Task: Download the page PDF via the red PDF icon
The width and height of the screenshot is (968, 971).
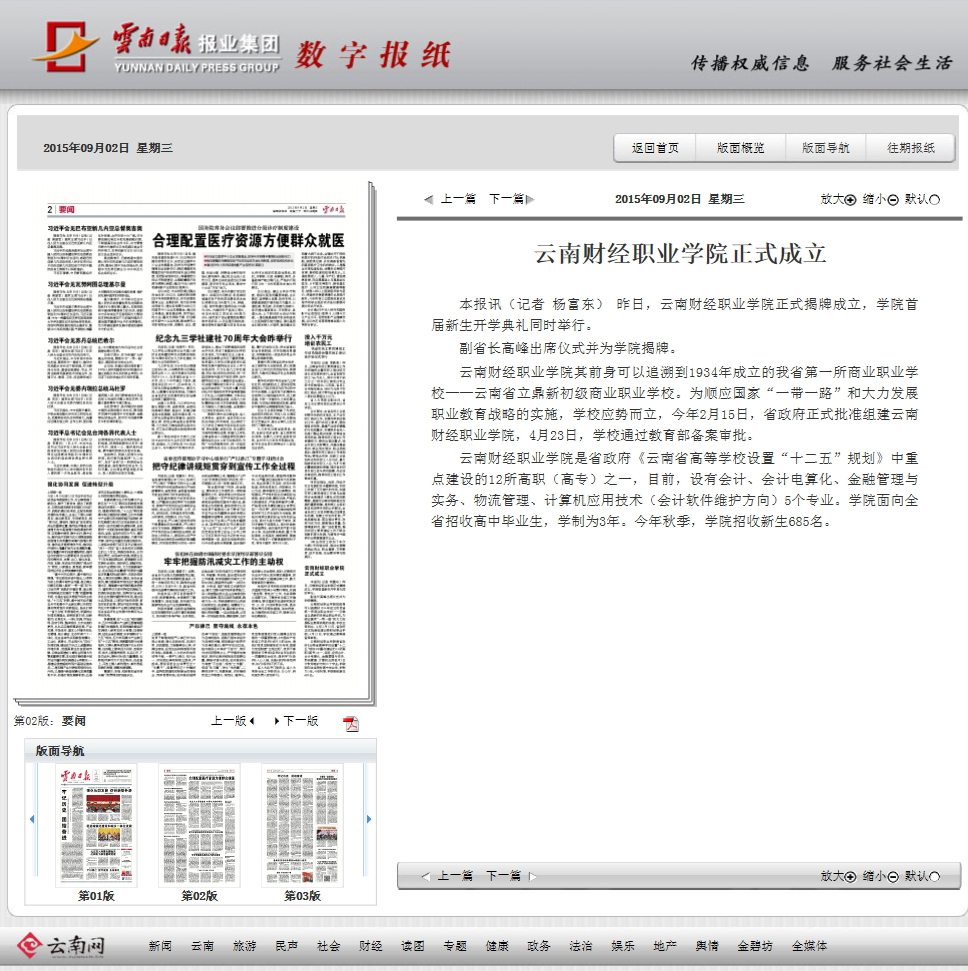Action: [351, 723]
